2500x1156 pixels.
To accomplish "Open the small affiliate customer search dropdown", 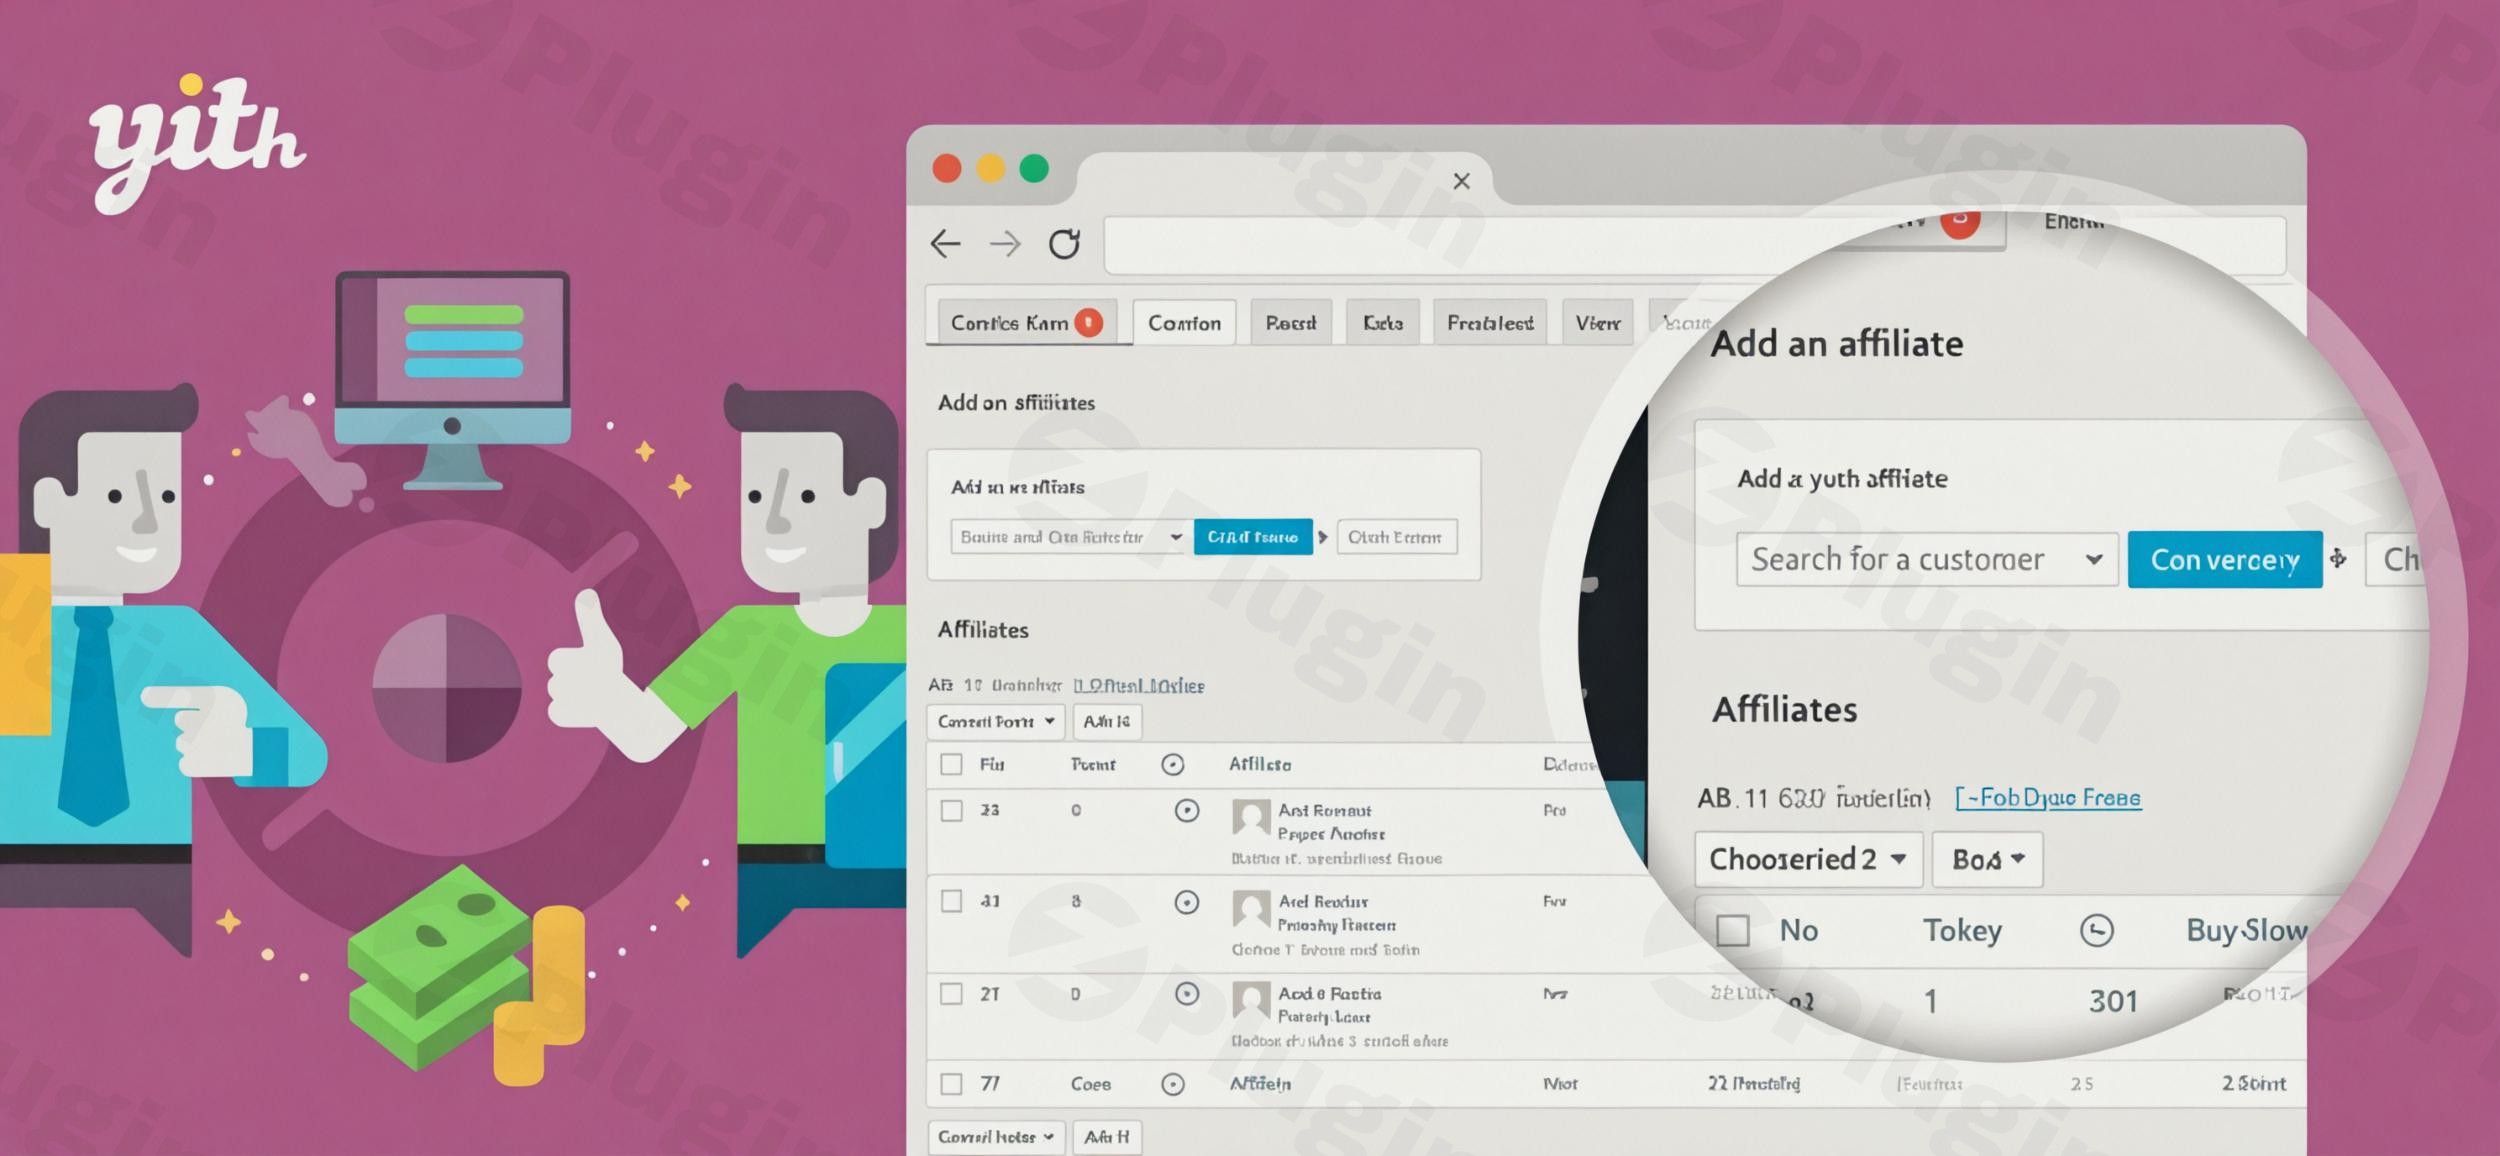I will [1070, 537].
